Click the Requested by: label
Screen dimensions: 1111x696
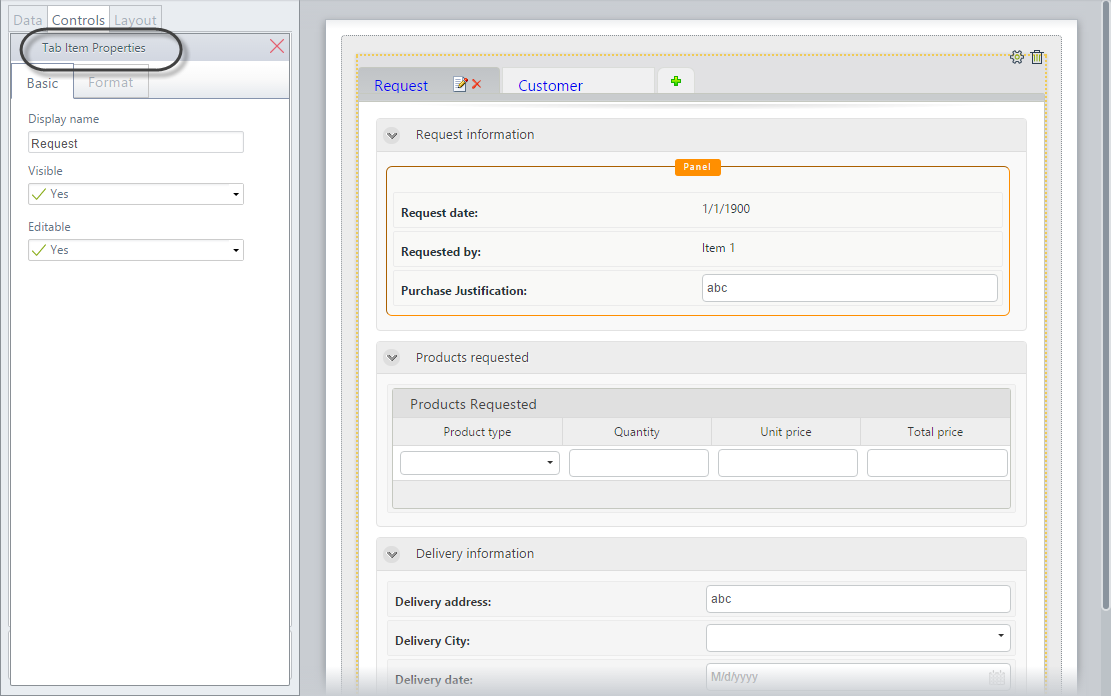point(441,252)
